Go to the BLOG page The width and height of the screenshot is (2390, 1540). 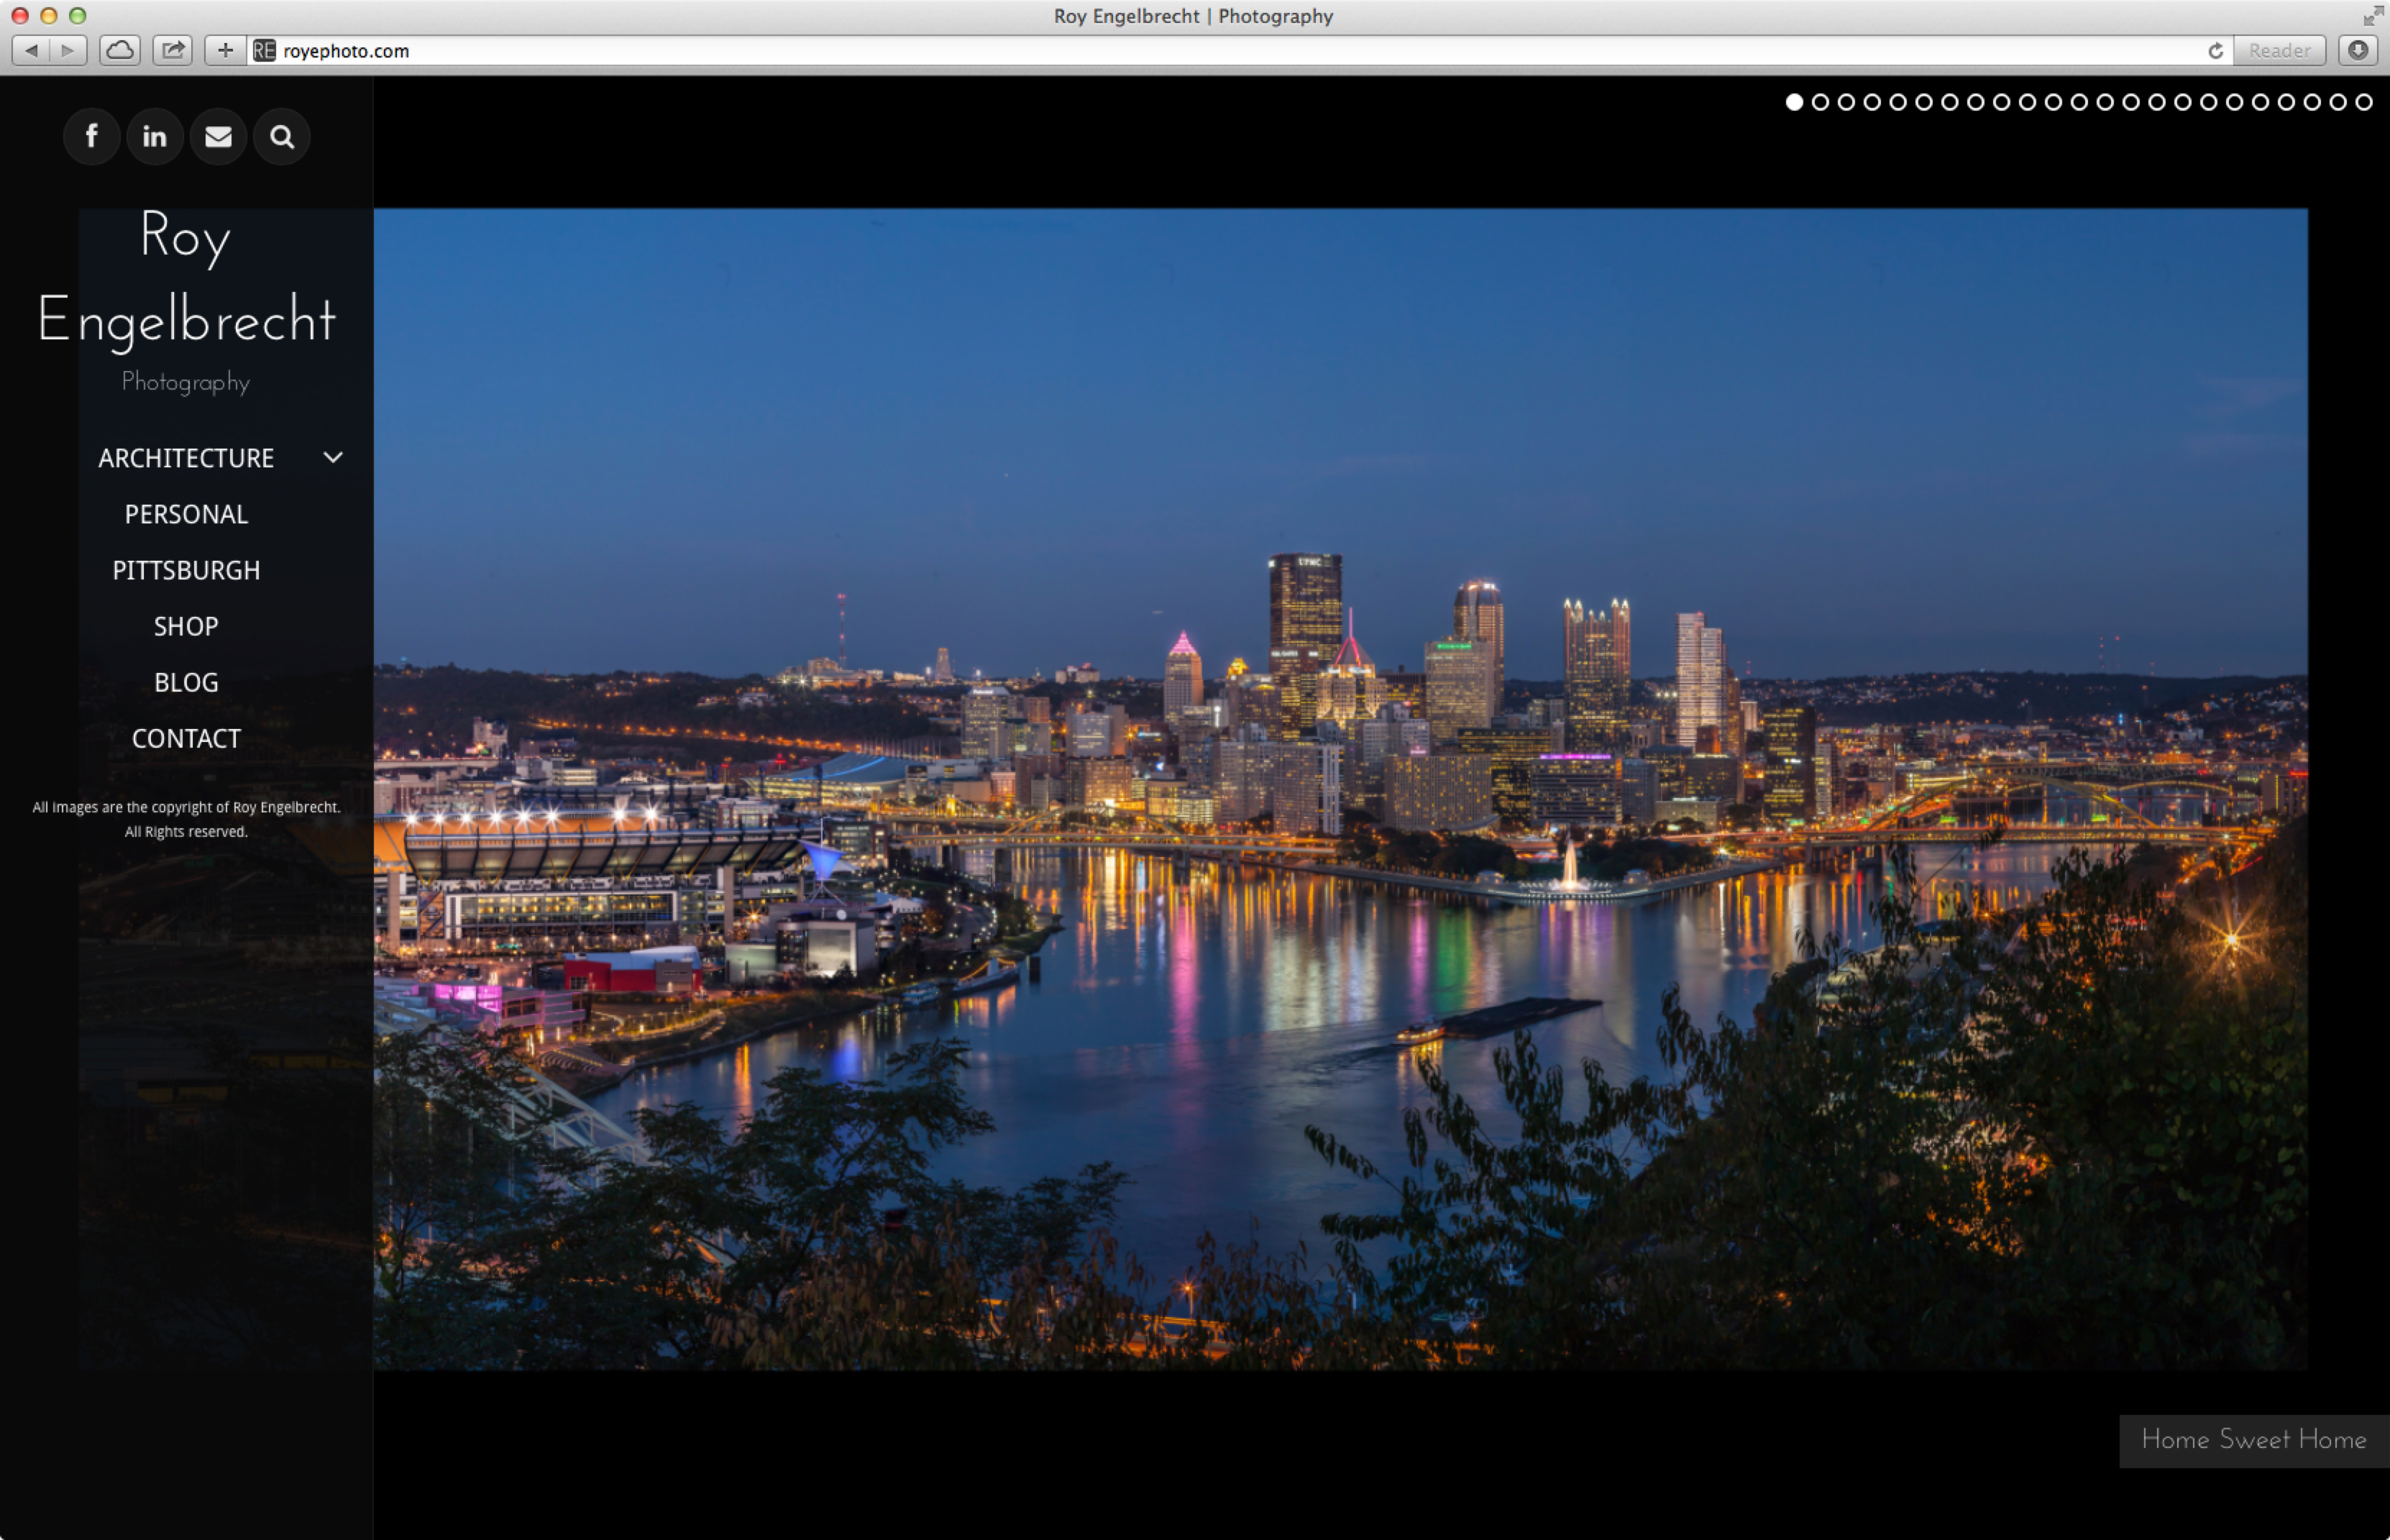186,682
